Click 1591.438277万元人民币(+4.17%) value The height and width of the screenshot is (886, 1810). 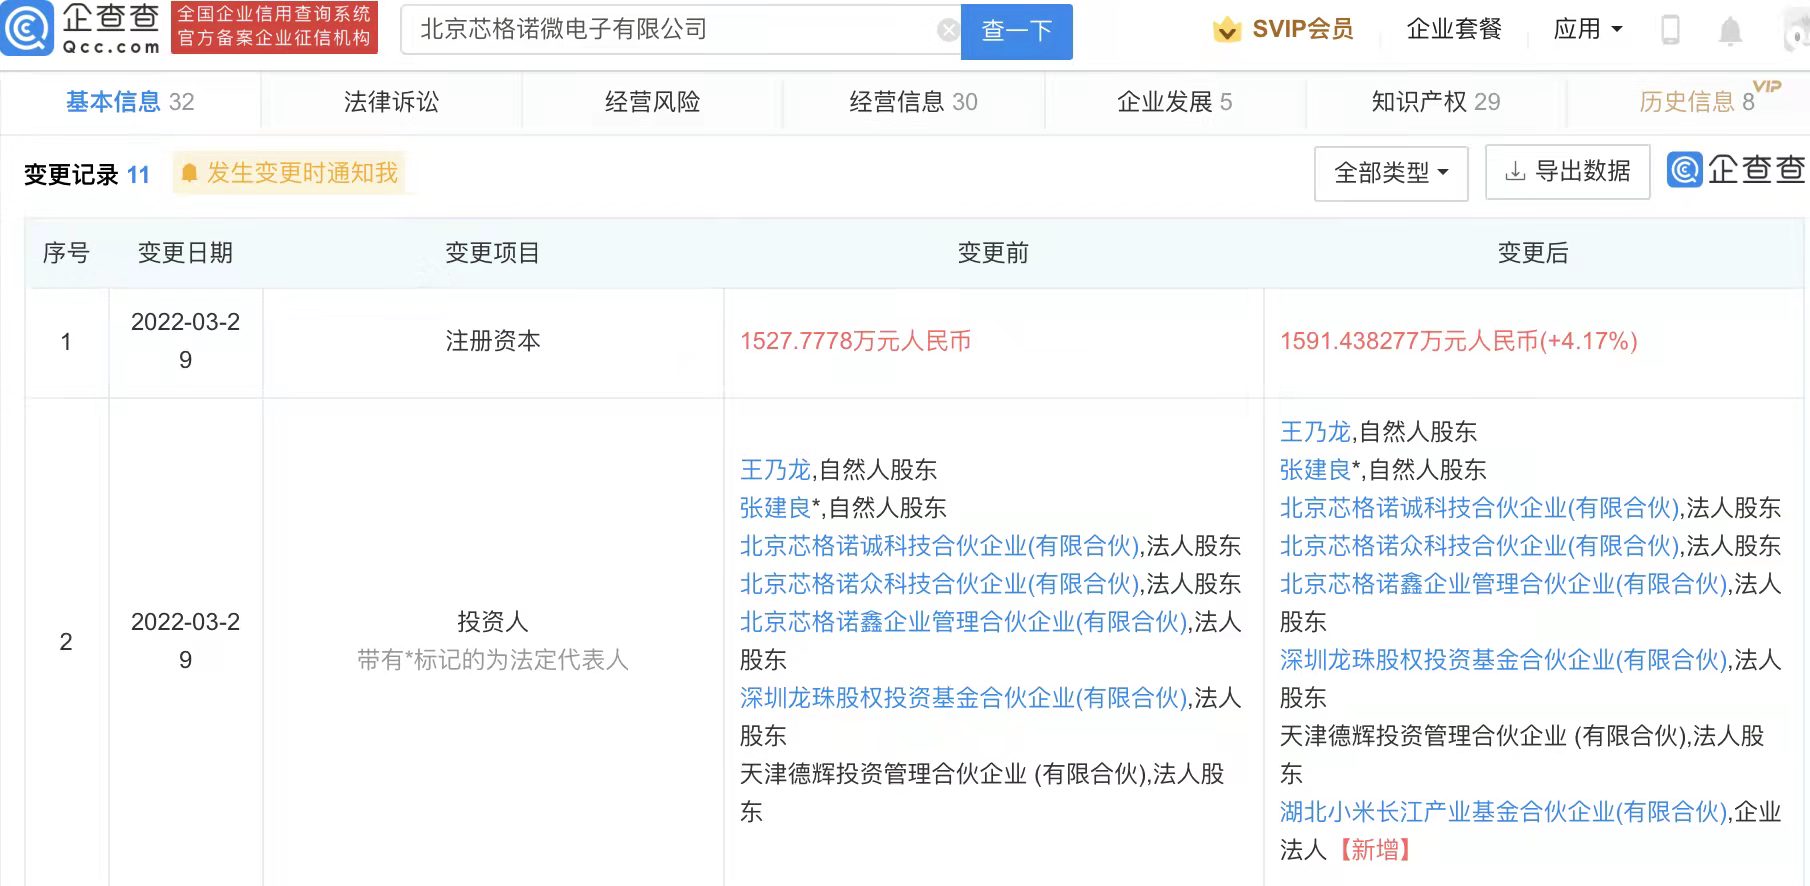(1459, 341)
